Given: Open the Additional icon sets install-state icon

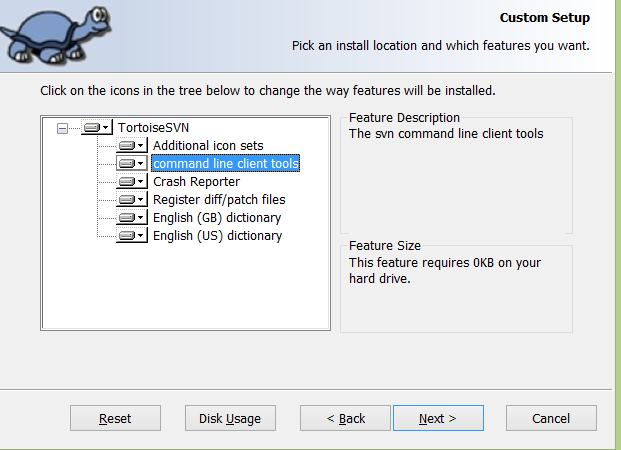Looking at the screenshot, I should coord(132,146).
